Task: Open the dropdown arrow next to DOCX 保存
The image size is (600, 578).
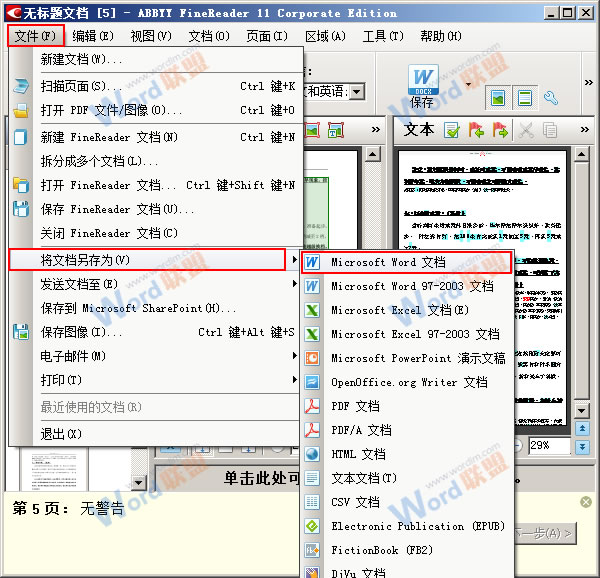Action: click(x=468, y=84)
